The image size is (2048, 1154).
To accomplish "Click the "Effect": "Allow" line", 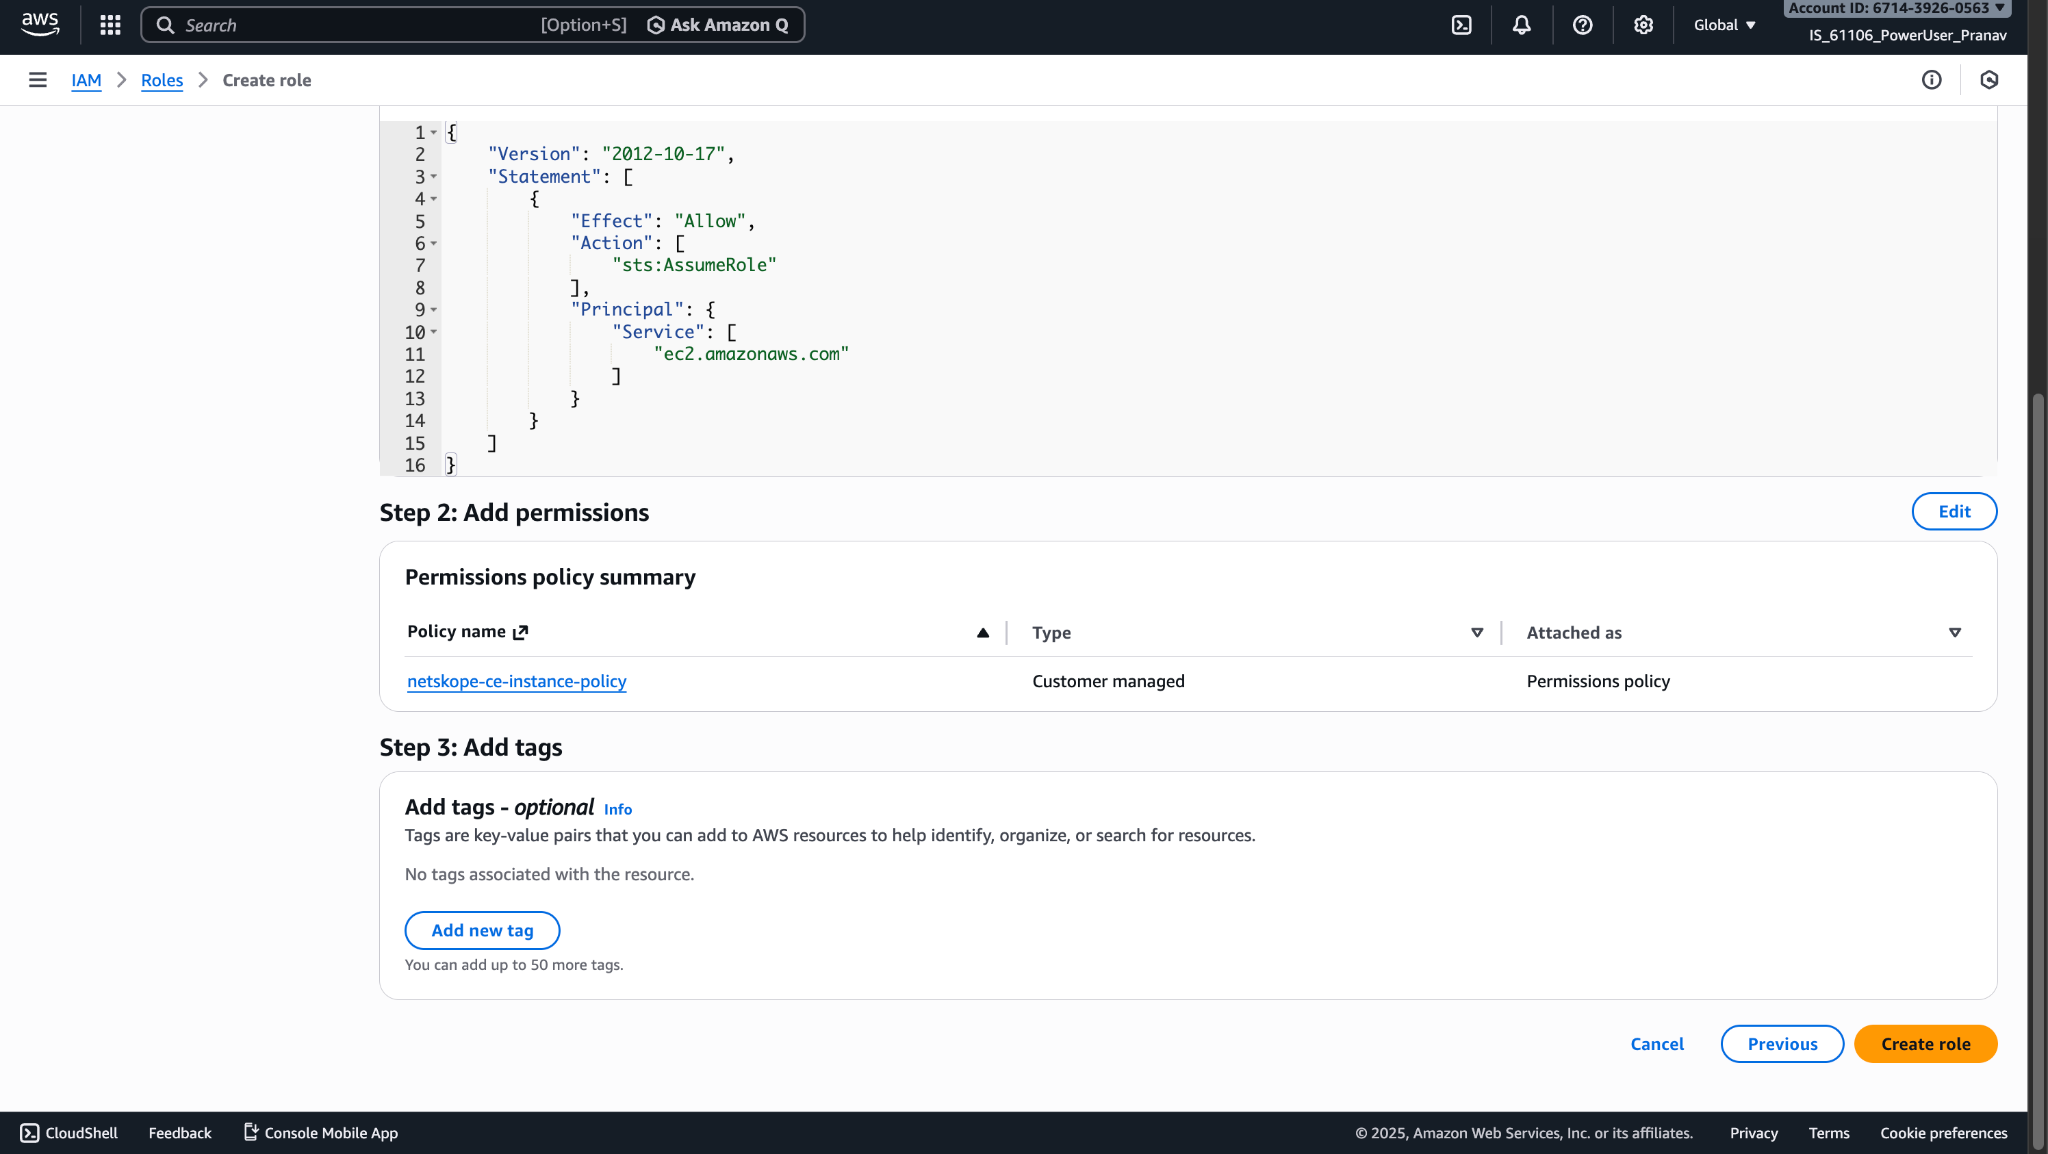I will click(662, 221).
